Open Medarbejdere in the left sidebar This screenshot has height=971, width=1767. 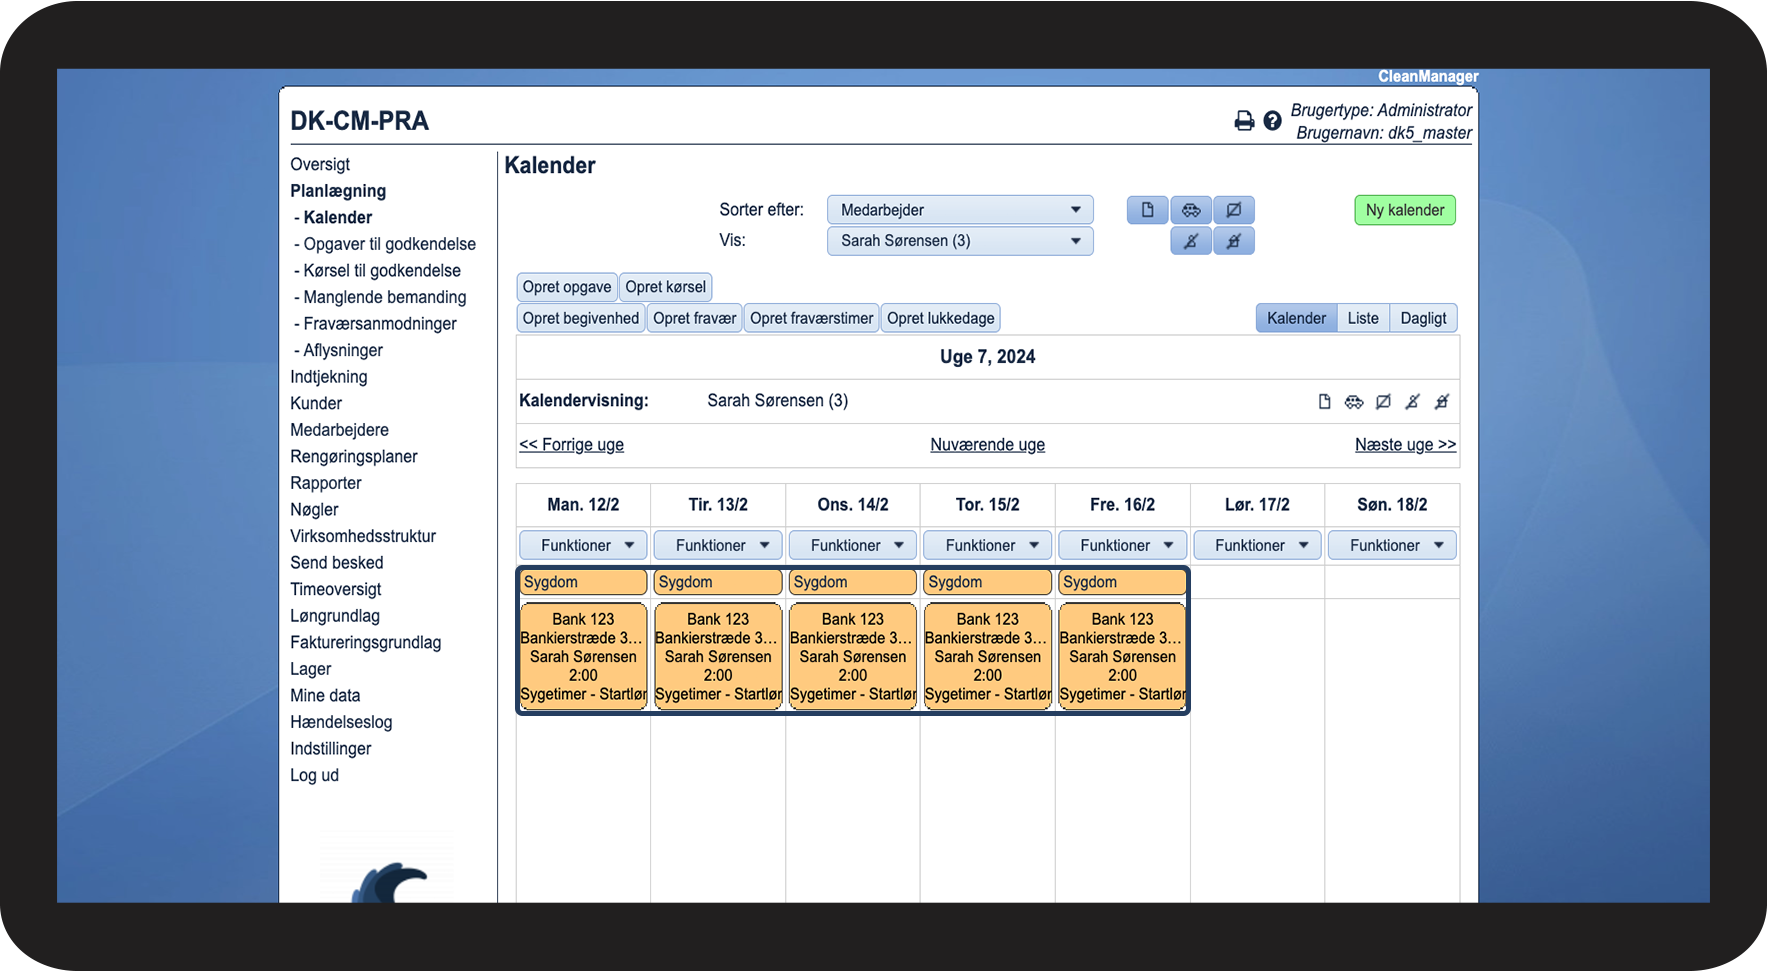click(x=339, y=430)
